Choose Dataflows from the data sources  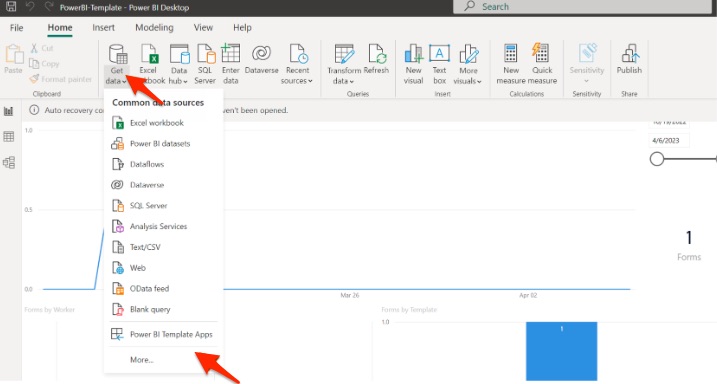coord(164,164)
